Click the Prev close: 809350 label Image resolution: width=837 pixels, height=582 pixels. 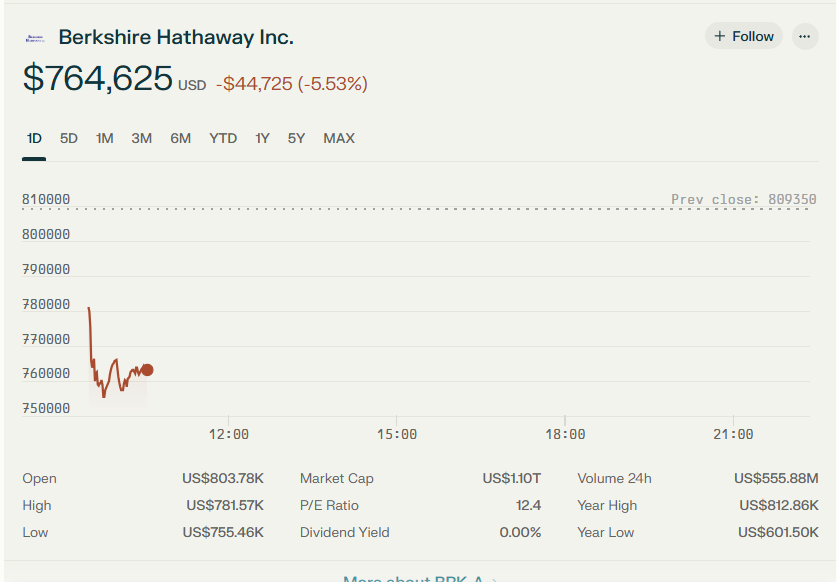744,199
